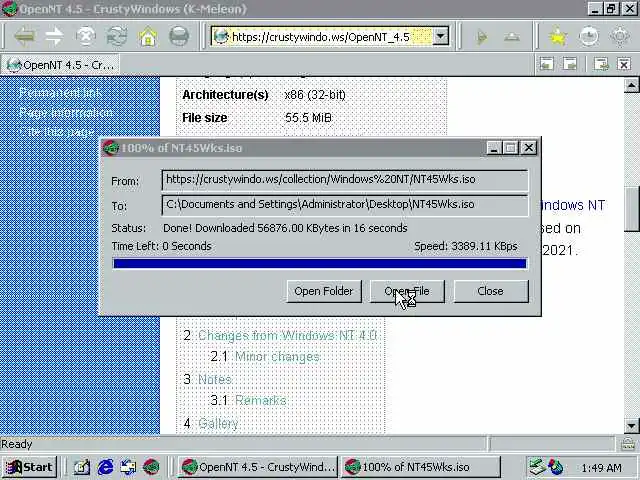Image resolution: width=640 pixels, height=480 pixels.
Task: Launch Internet Explorer from Quick Launch
Action: [105, 467]
